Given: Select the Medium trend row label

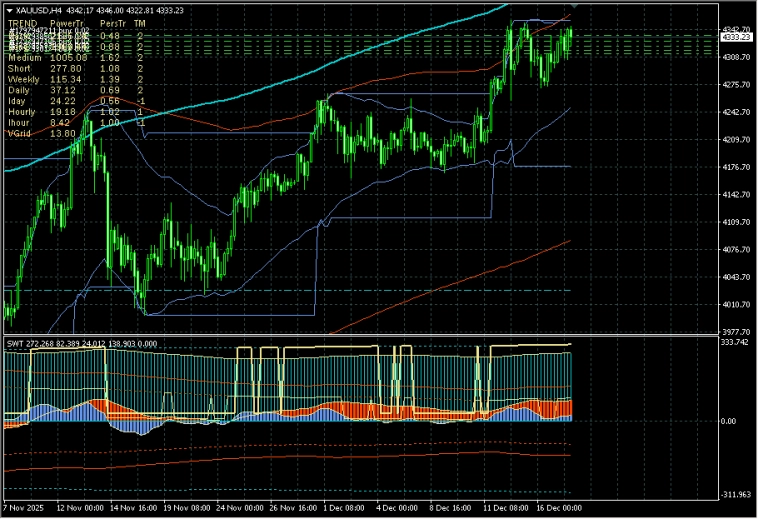Looking at the screenshot, I should [24, 58].
